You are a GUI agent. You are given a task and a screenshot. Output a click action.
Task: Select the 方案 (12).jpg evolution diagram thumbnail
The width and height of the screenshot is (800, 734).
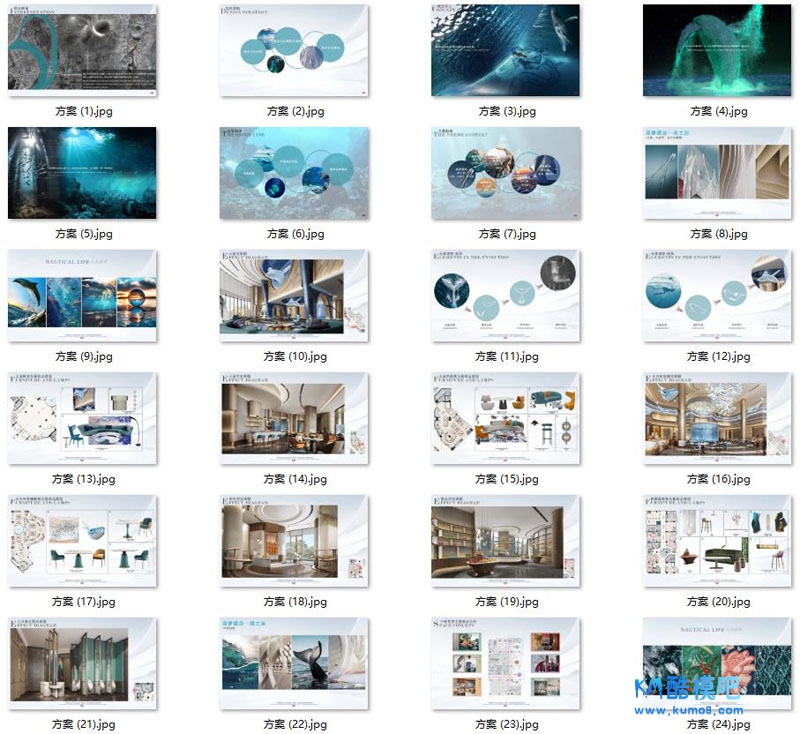pos(717,295)
